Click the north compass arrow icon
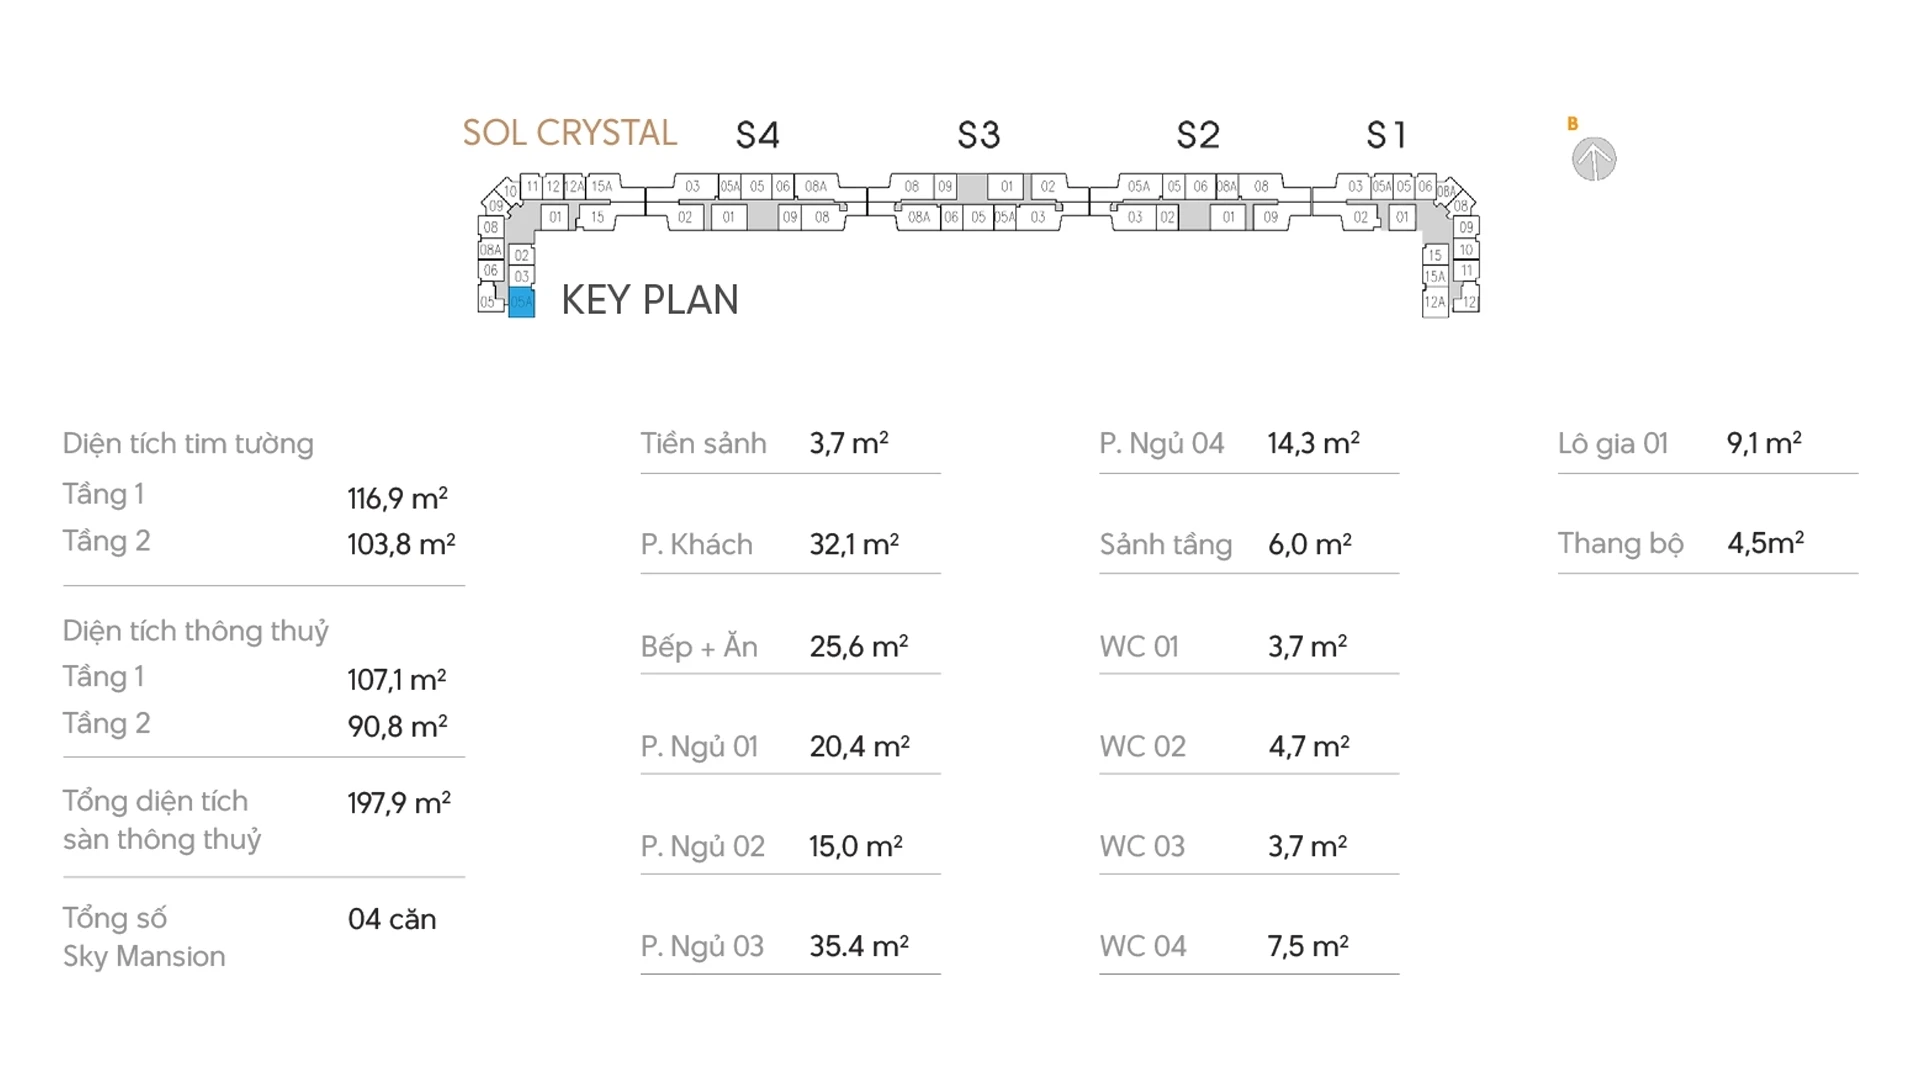1920x1080 pixels. click(1593, 159)
